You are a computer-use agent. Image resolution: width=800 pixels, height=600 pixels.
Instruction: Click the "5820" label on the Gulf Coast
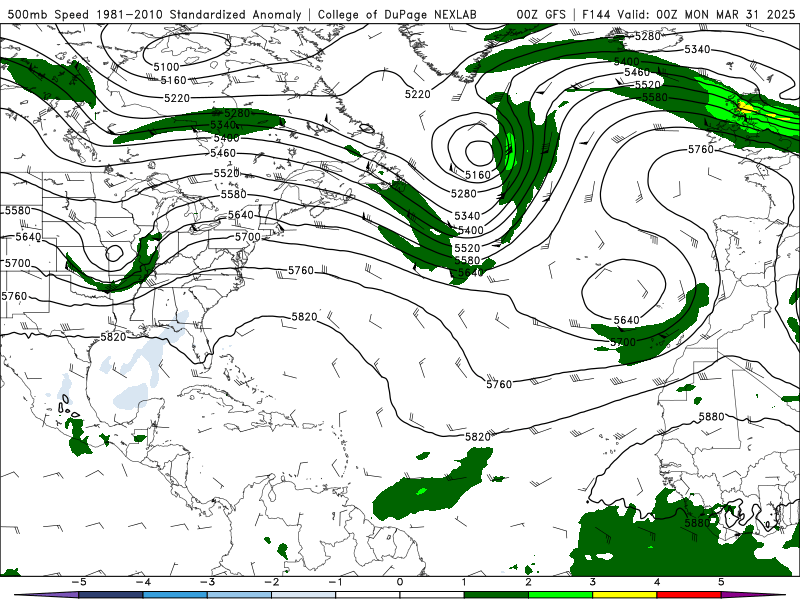coord(113,337)
